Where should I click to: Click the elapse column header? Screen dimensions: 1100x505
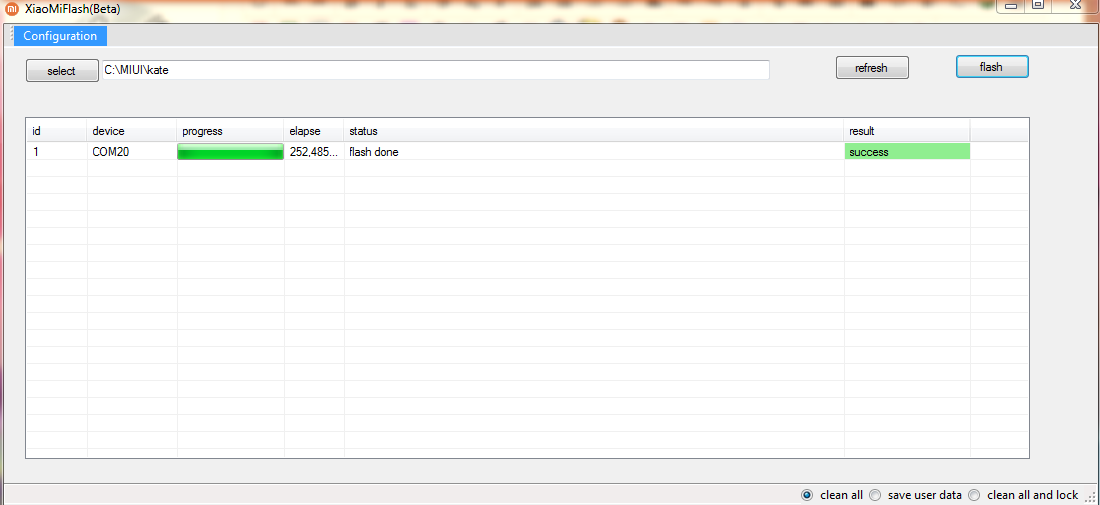click(314, 131)
